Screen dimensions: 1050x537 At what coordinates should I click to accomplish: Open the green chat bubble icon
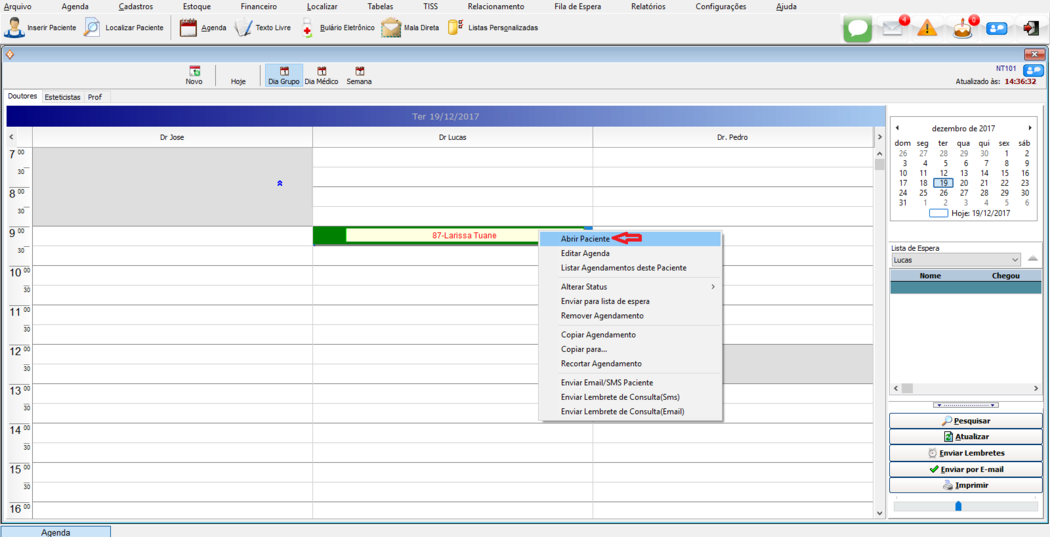click(857, 28)
